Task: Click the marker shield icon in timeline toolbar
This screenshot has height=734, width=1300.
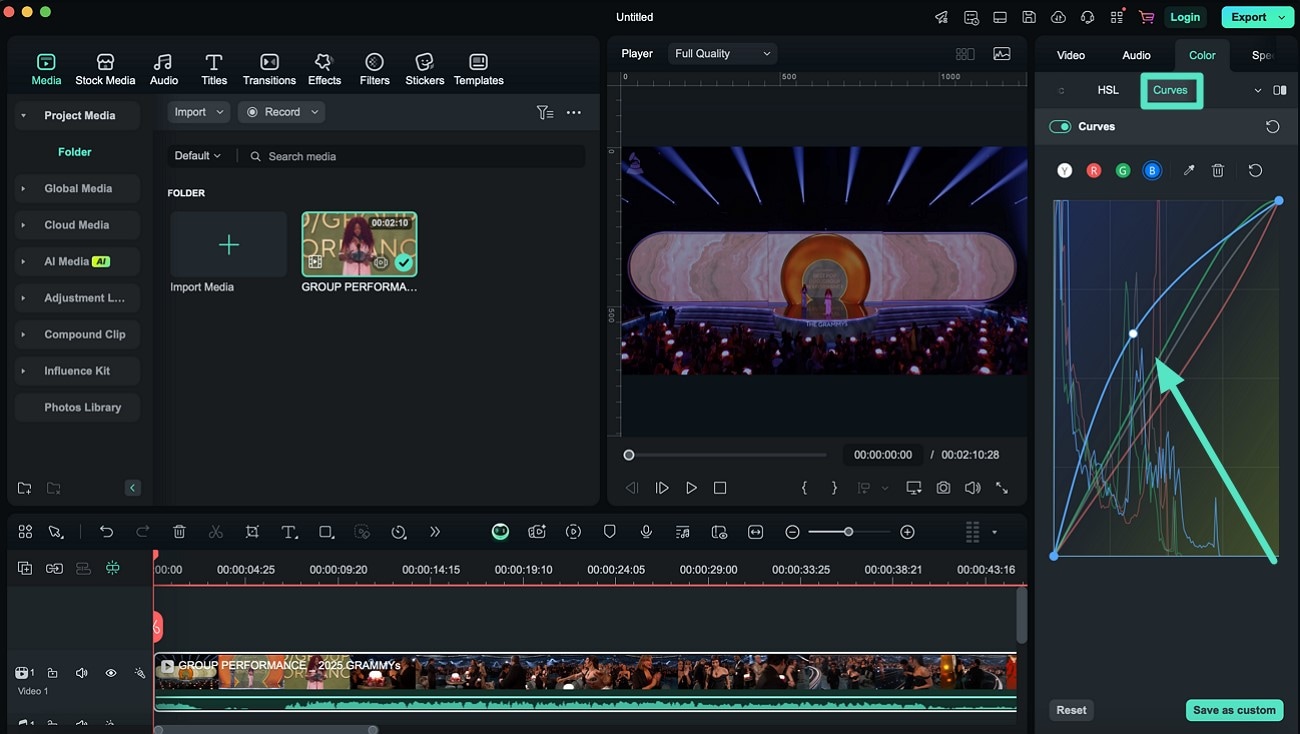Action: [x=610, y=532]
